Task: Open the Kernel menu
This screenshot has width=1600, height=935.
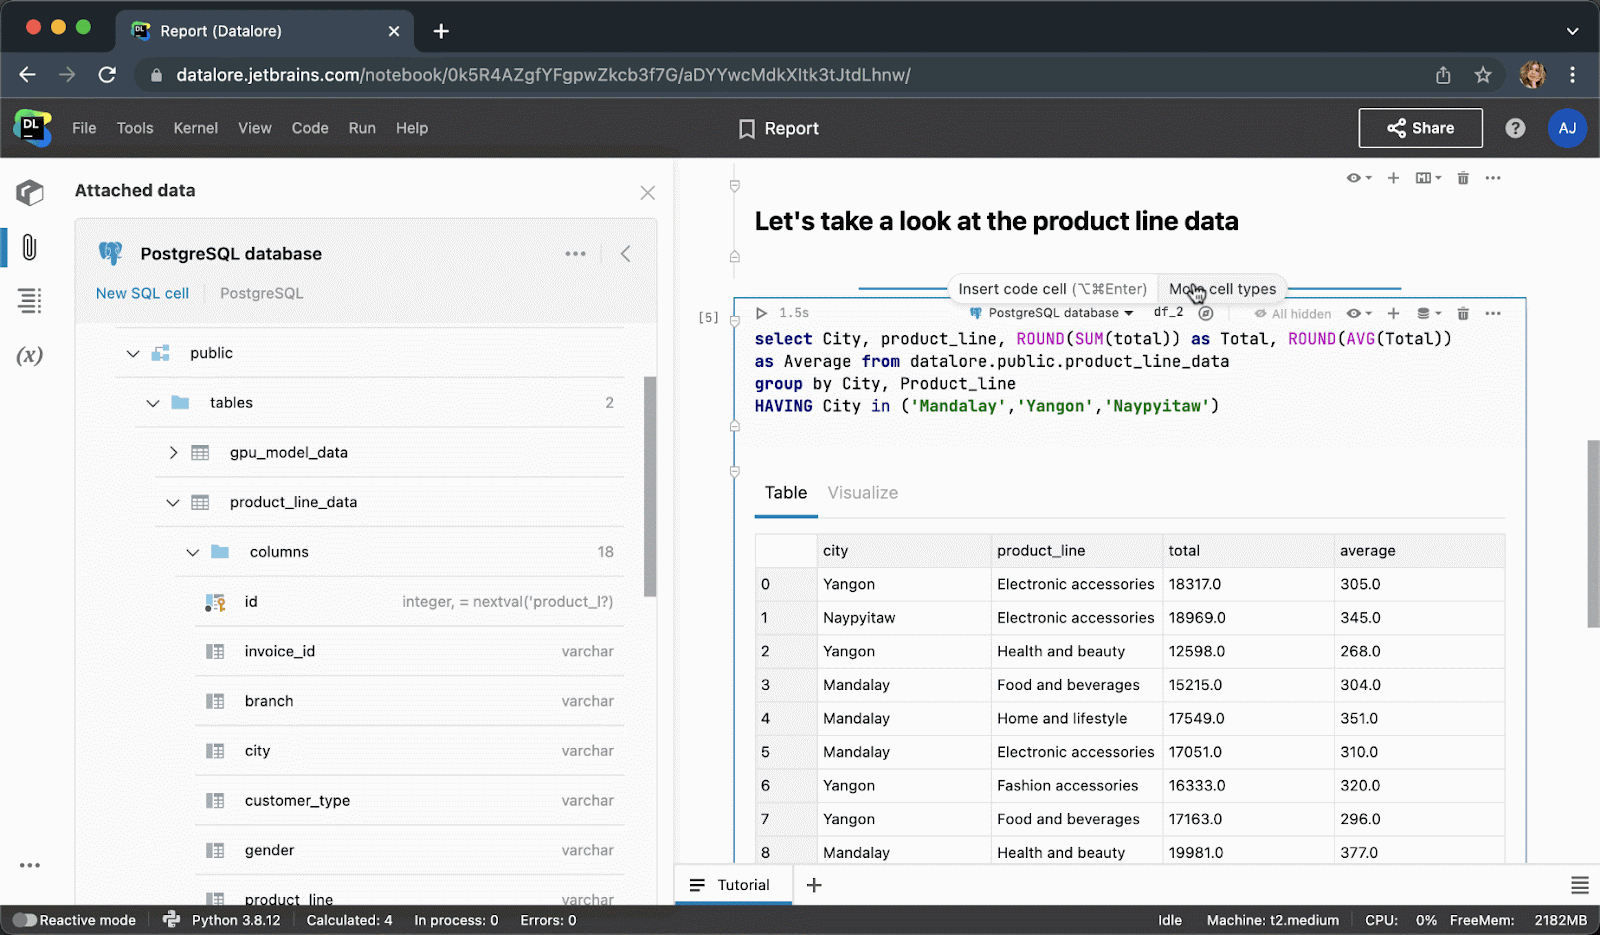Action: [x=195, y=128]
